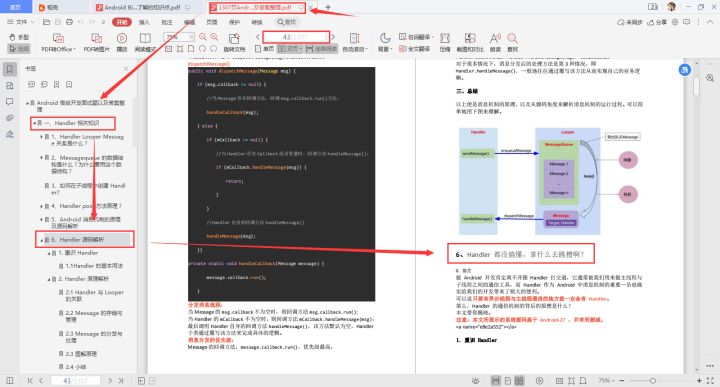Viewport: 720px width, 387px height.
Task: Click full text translation (全文翻译)
Action: (415, 49)
